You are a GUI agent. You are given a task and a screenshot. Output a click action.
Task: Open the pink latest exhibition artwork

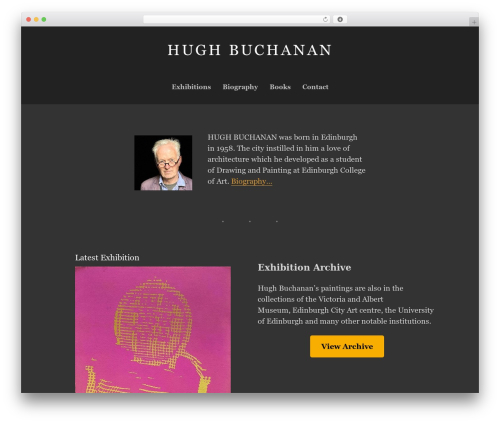pos(153,329)
